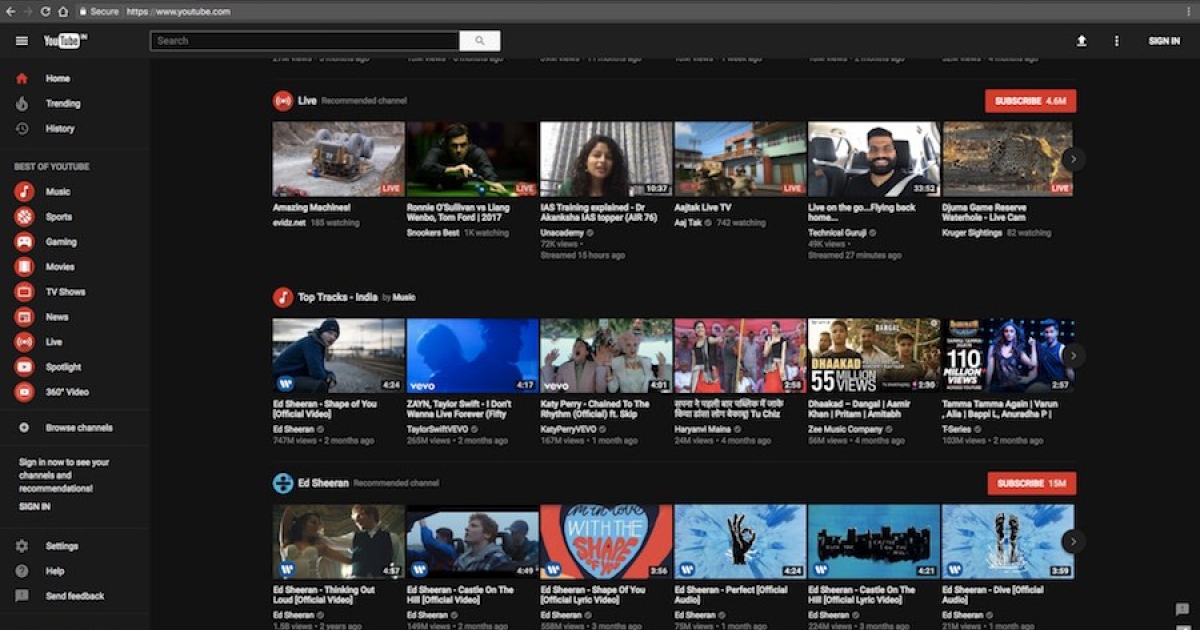Click the Kruger Sightings channel name
The height and width of the screenshot is (630, 1200).
point(970,233)
